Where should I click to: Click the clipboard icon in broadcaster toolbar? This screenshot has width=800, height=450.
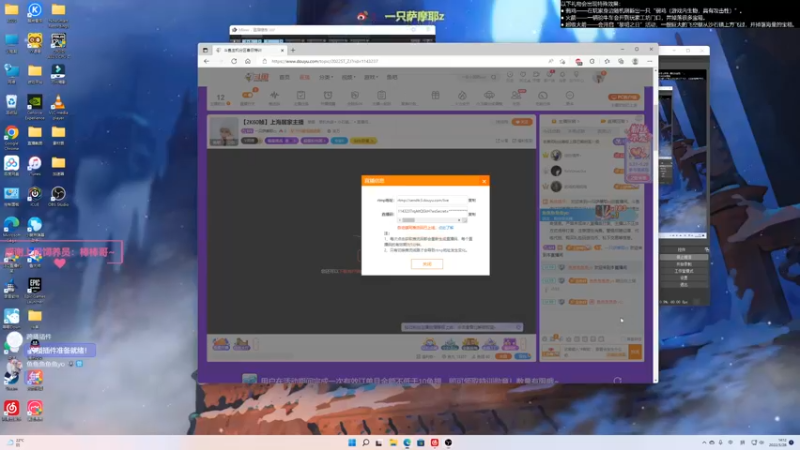(x=381, y=95)
